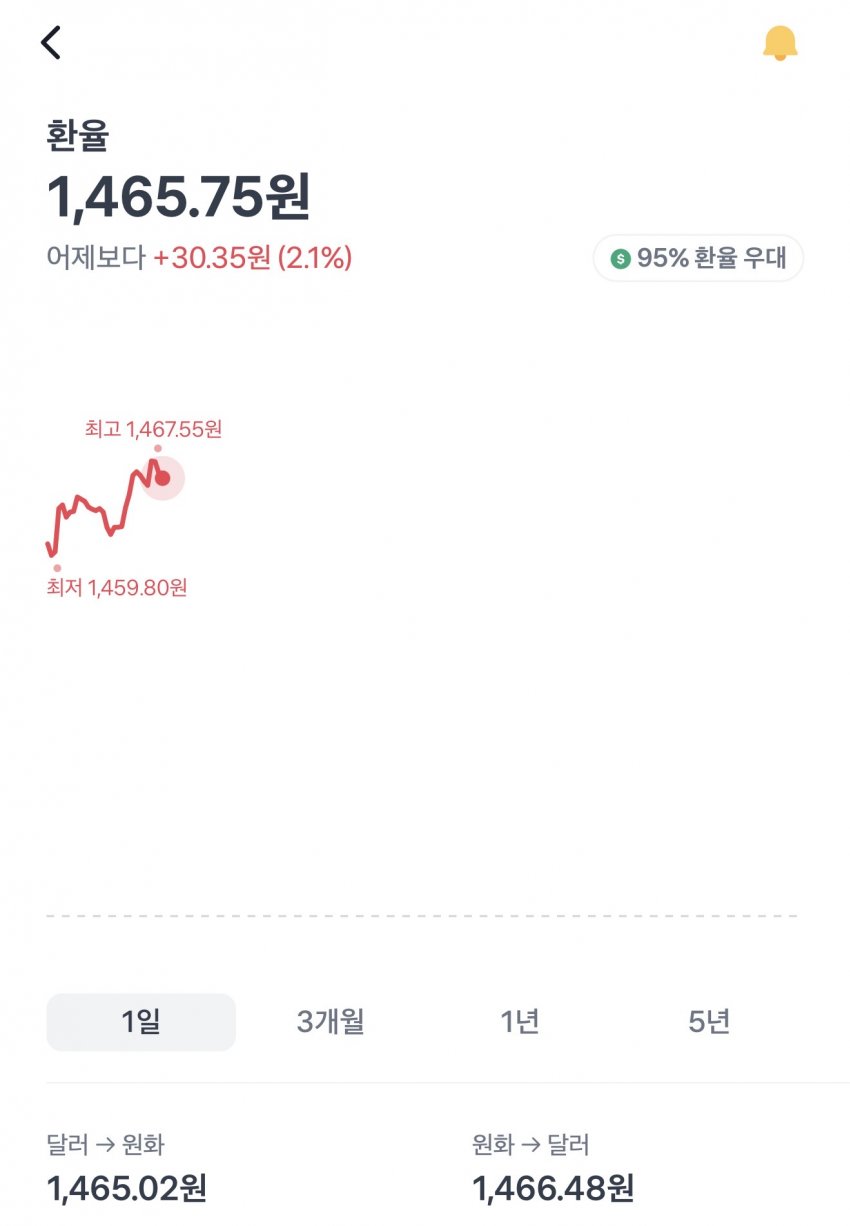This screenshot has width=850, height=1226.
Task: Show the 1년 chart range
Action: (x=520, y=1022)
